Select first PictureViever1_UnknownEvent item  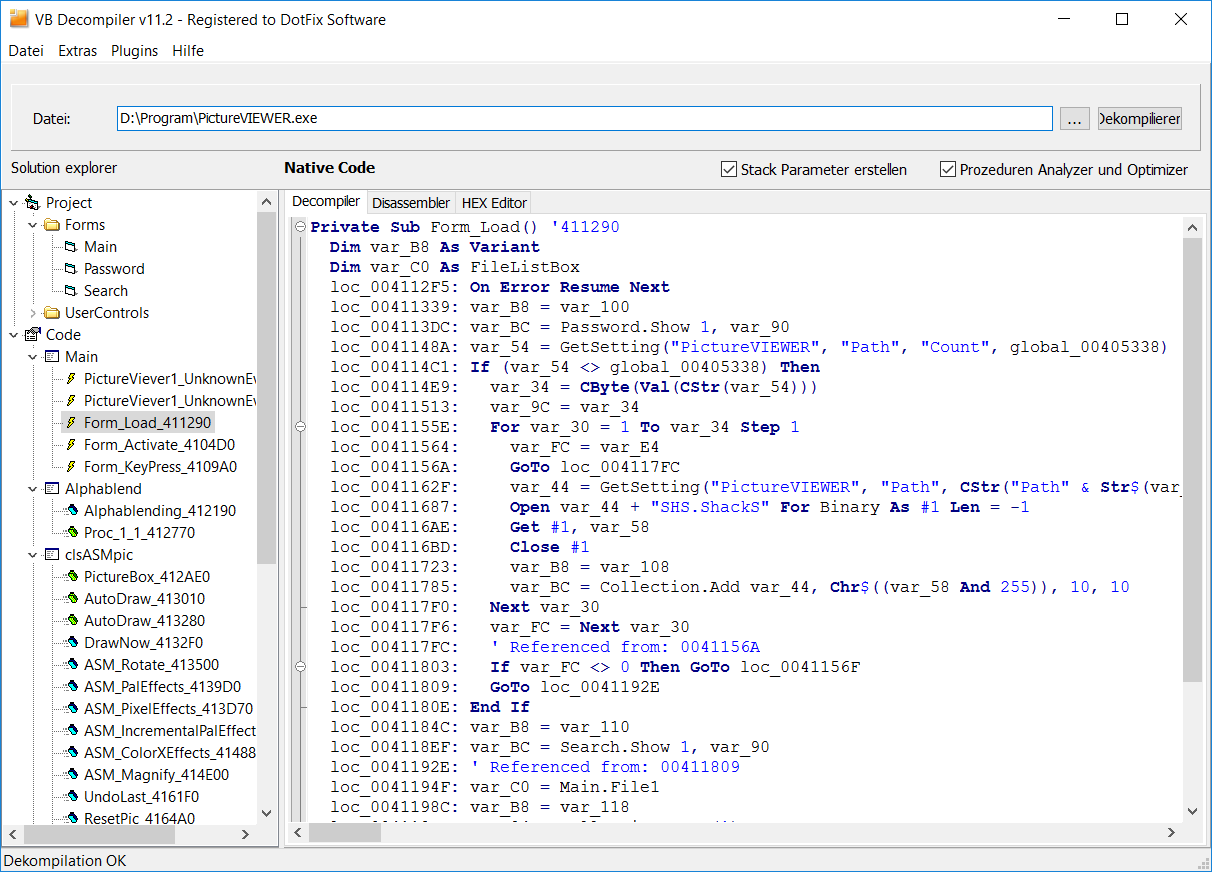tap(169, 379)
